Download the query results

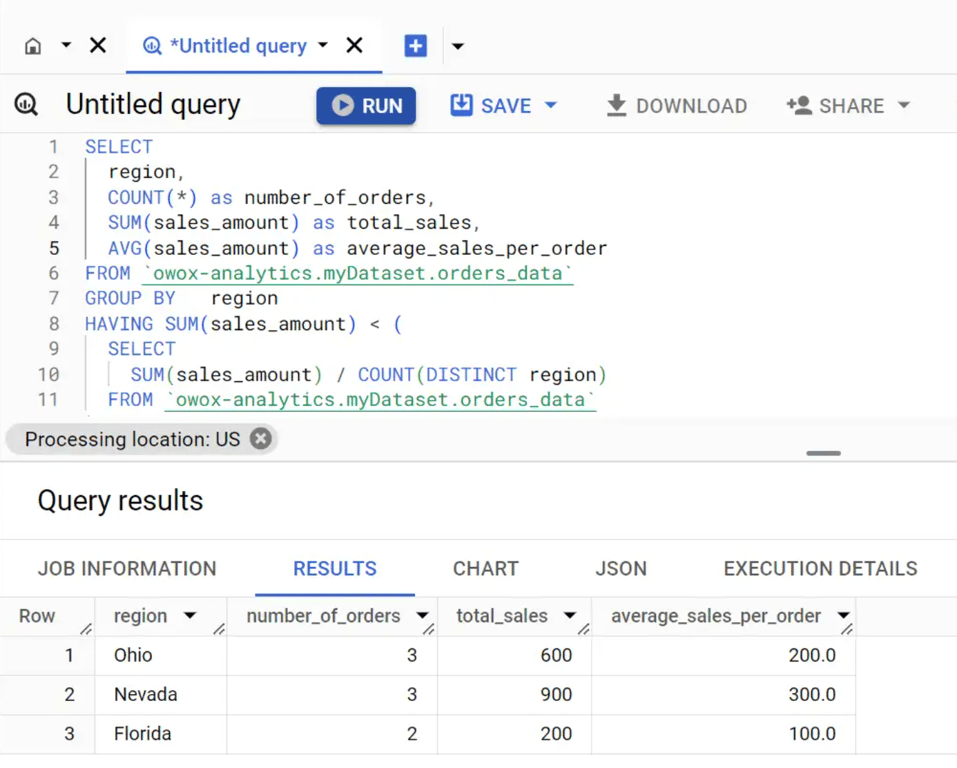pyautogui.click(x=677, y=106)
